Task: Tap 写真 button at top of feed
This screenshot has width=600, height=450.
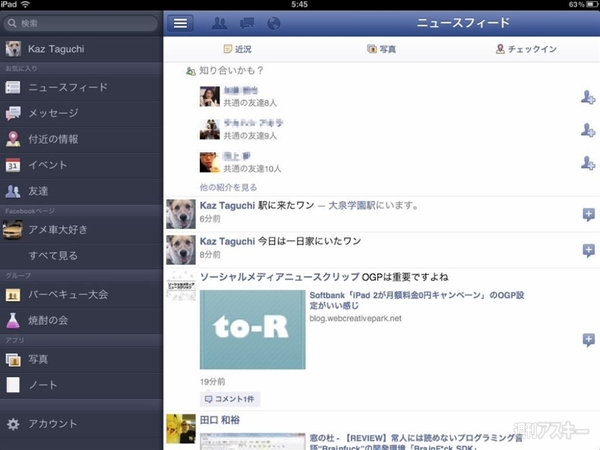Action: tap(381, 49)
